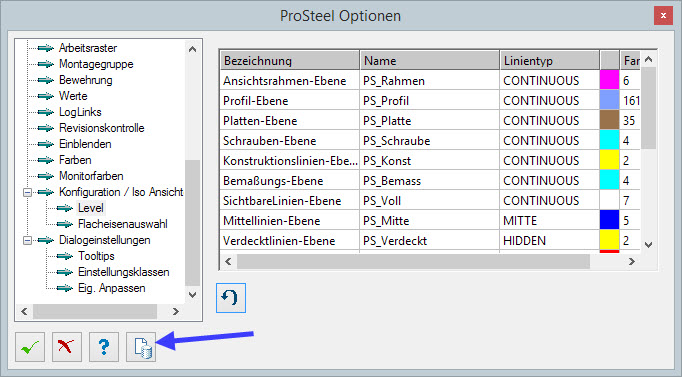The image size is (682, 377).
Task: Collapse the Dialogeinstellungen tree node
Action: tap(27, 240)
